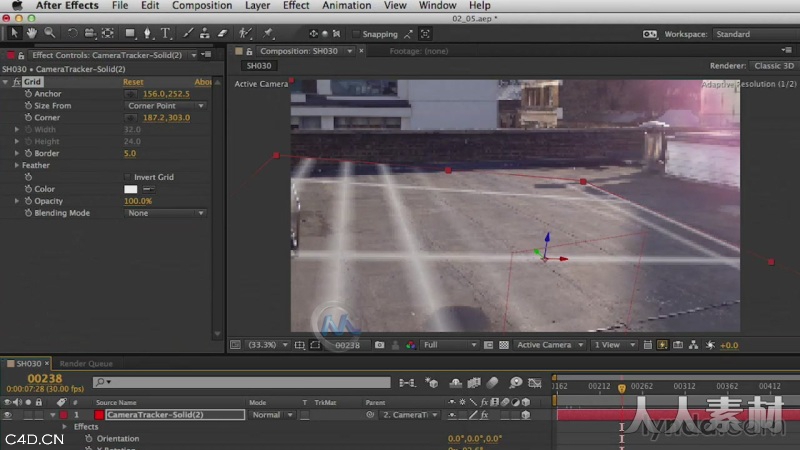The image size is (800, 450).
Task: Select the Zoom magnifier tool
Action: (x=49, y=34)
